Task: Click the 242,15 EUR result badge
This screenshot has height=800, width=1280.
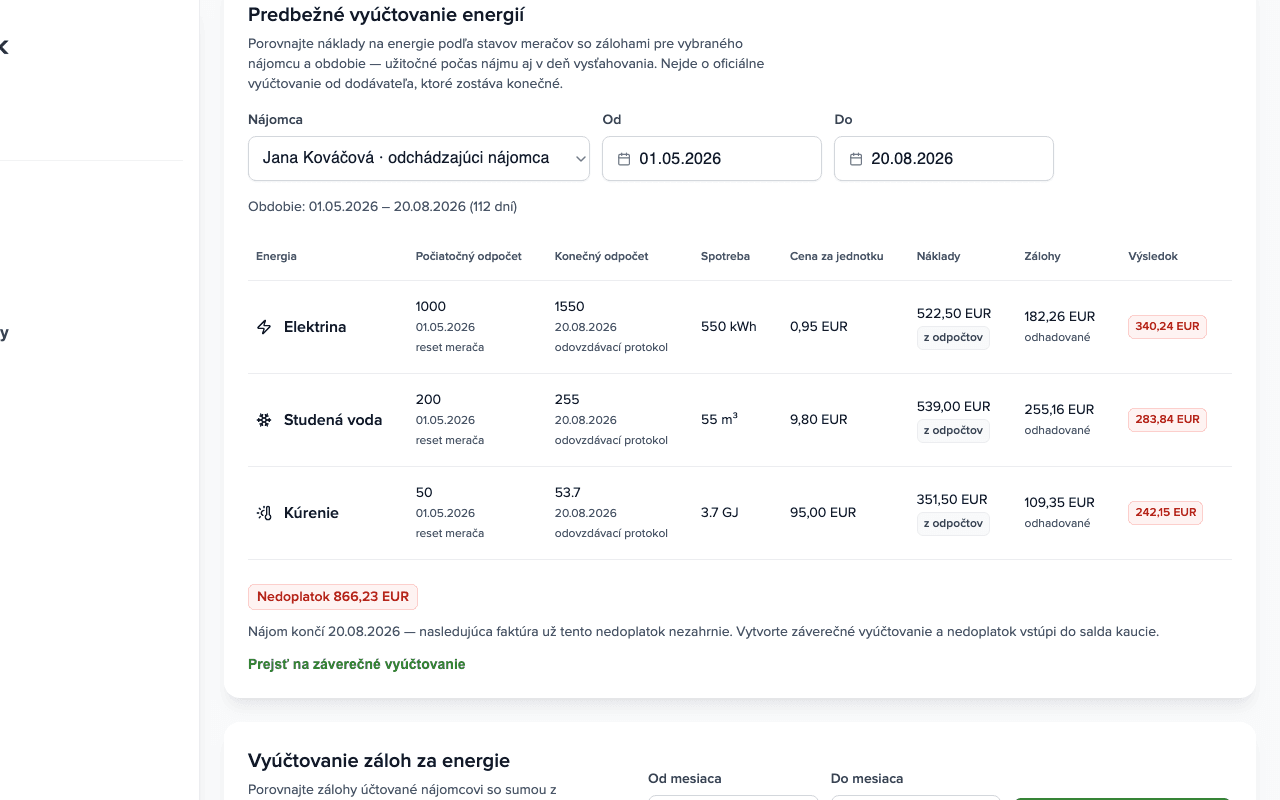Action: pyautogui.click(x=1165, y=513)
